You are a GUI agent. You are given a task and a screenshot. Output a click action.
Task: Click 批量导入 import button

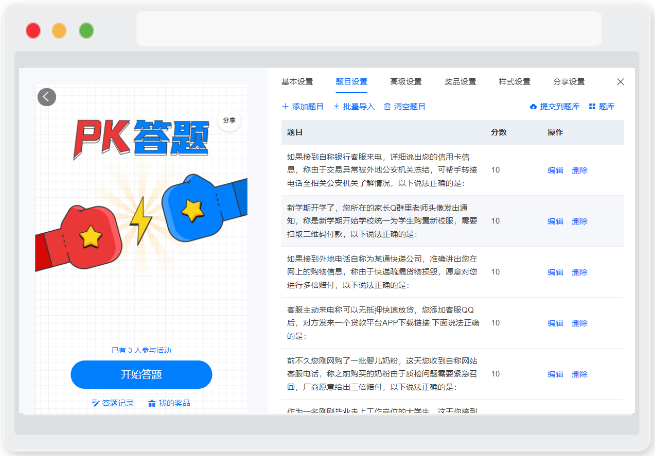point(354,107)
